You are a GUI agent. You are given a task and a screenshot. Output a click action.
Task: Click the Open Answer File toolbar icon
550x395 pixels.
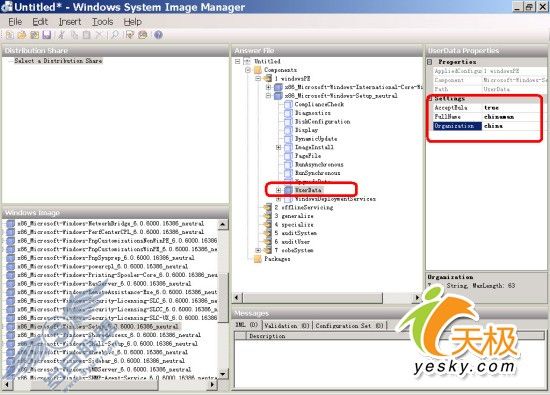[x=22, y=35]
